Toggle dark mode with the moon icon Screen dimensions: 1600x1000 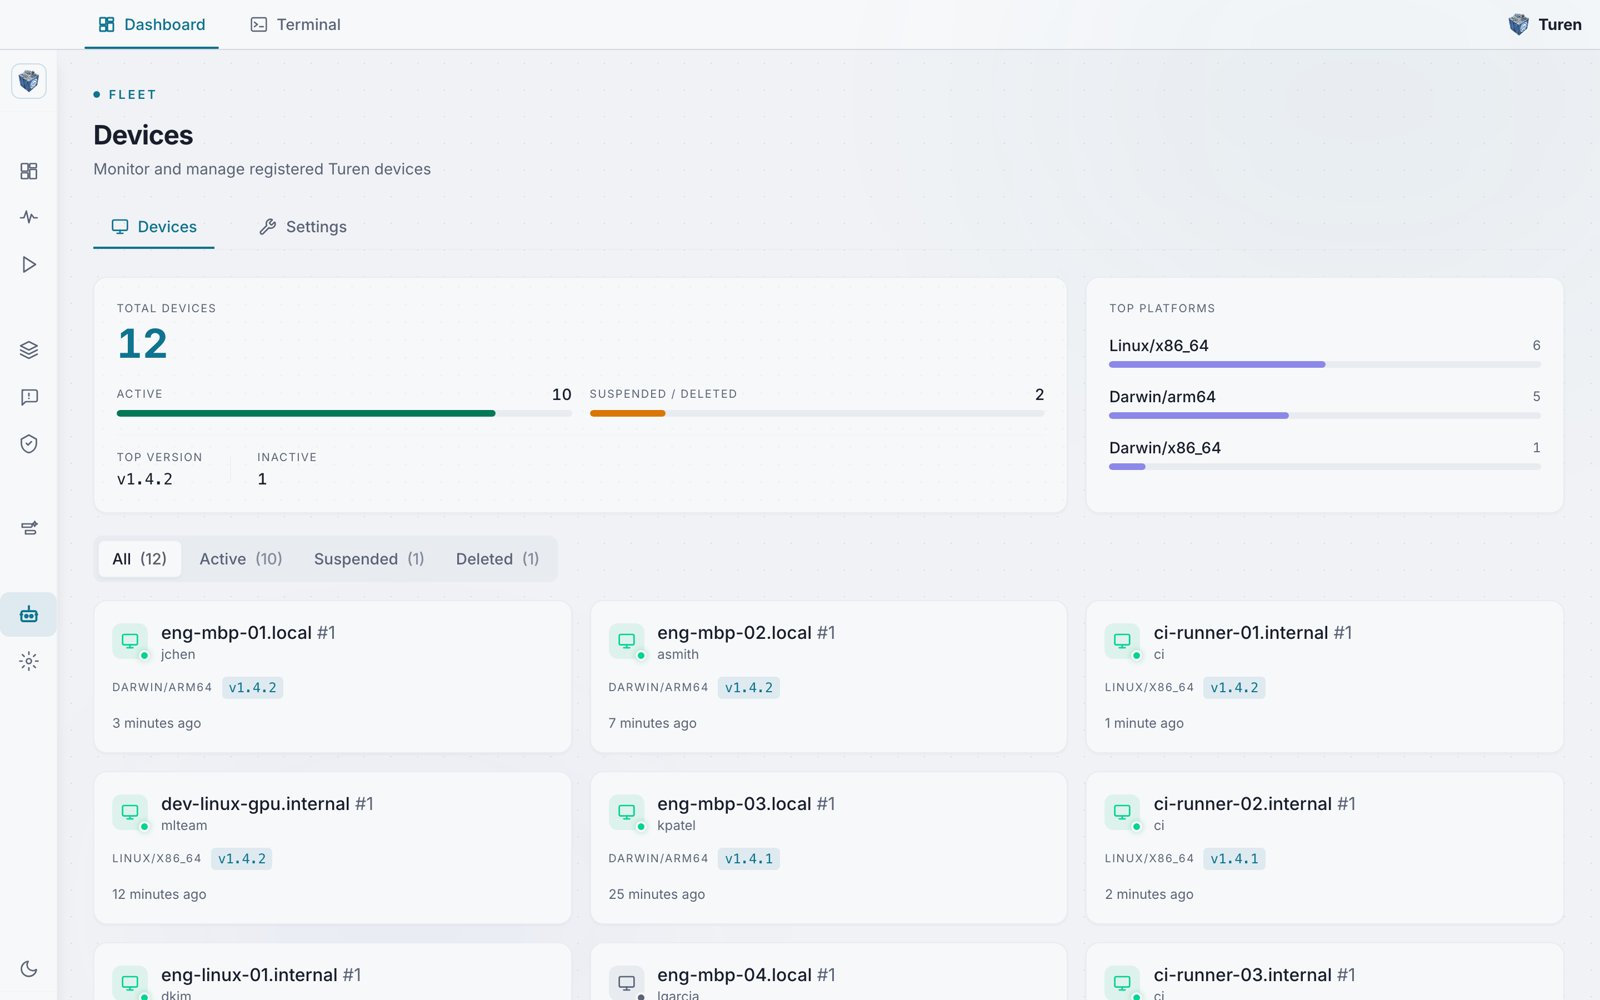pos(29,968)
